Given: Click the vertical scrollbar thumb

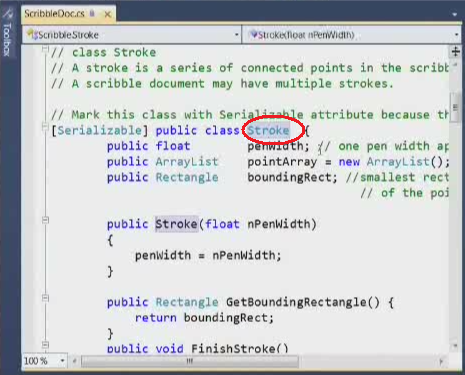Looking at the screenshot, I should point(455,107).
